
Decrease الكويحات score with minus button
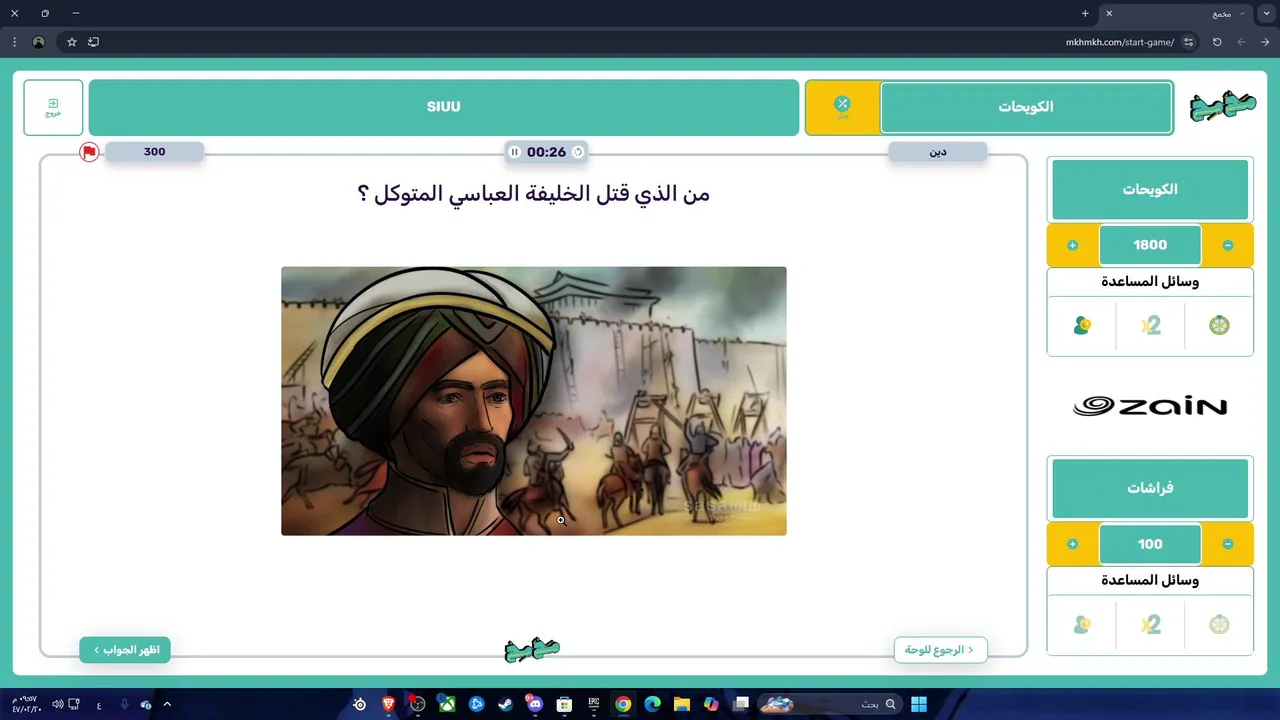click(1227, 245)
